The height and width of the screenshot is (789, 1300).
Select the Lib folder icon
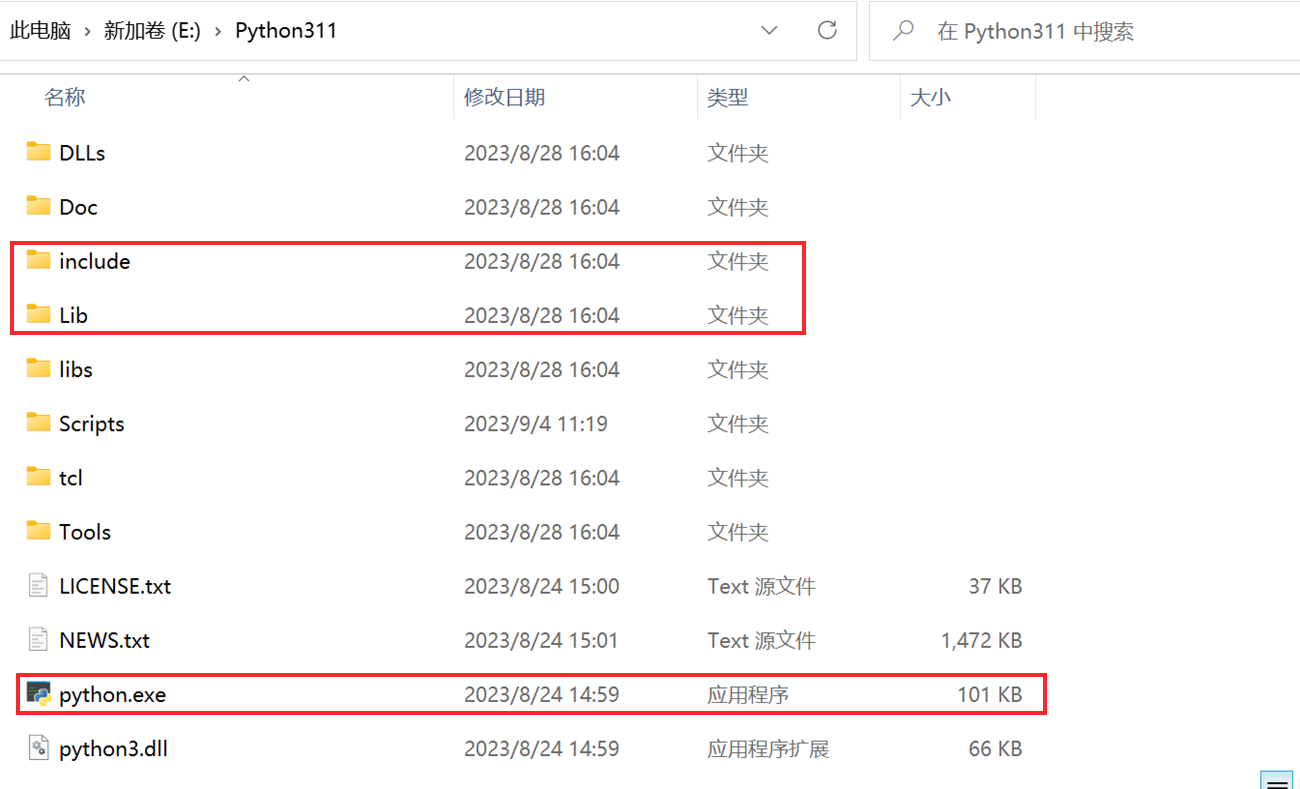pyautogui.click(x=38, y=314)
